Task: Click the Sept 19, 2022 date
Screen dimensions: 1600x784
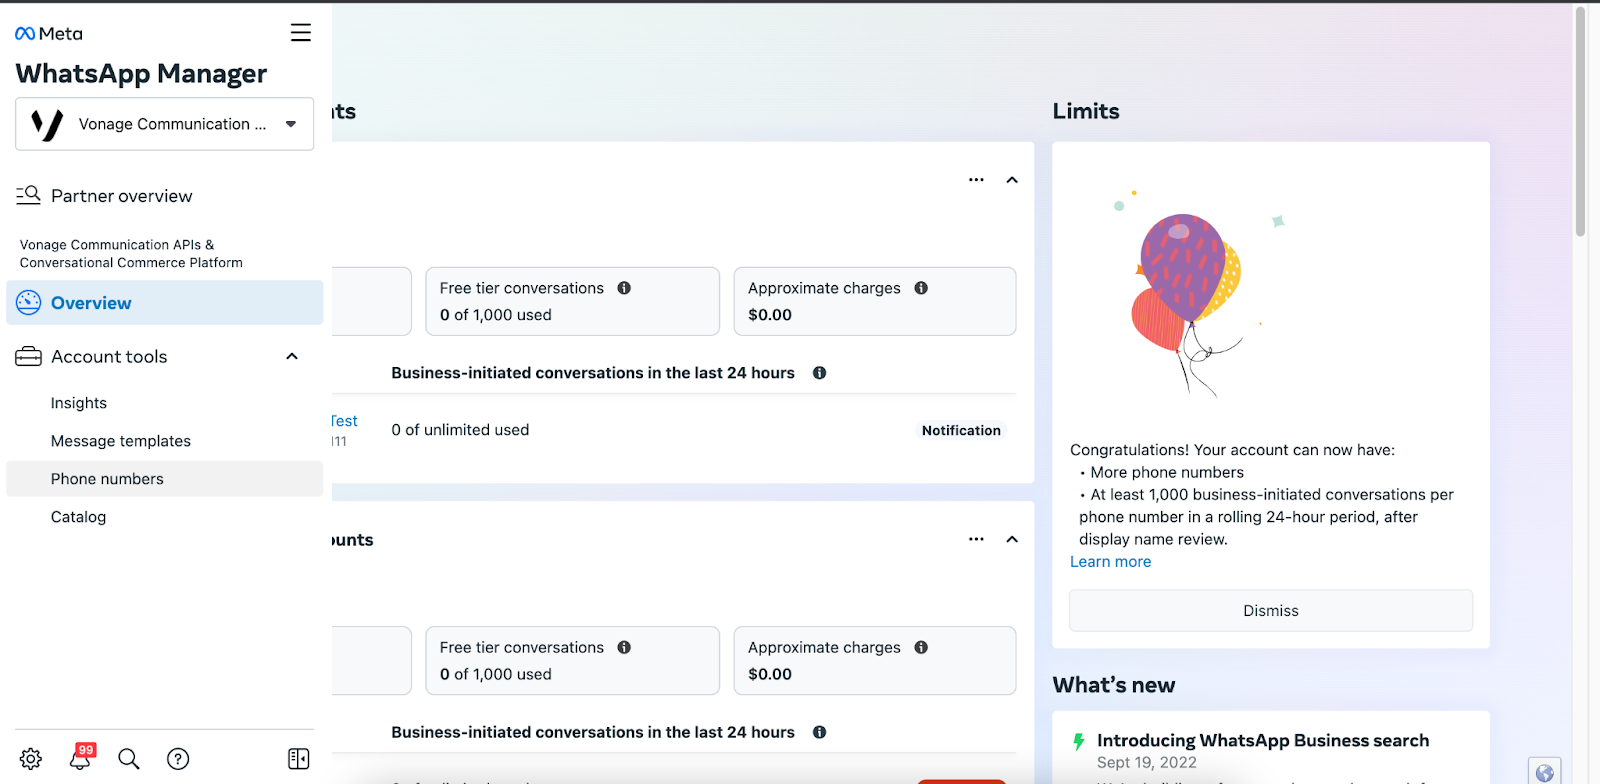Action: tap(1147, 762)
